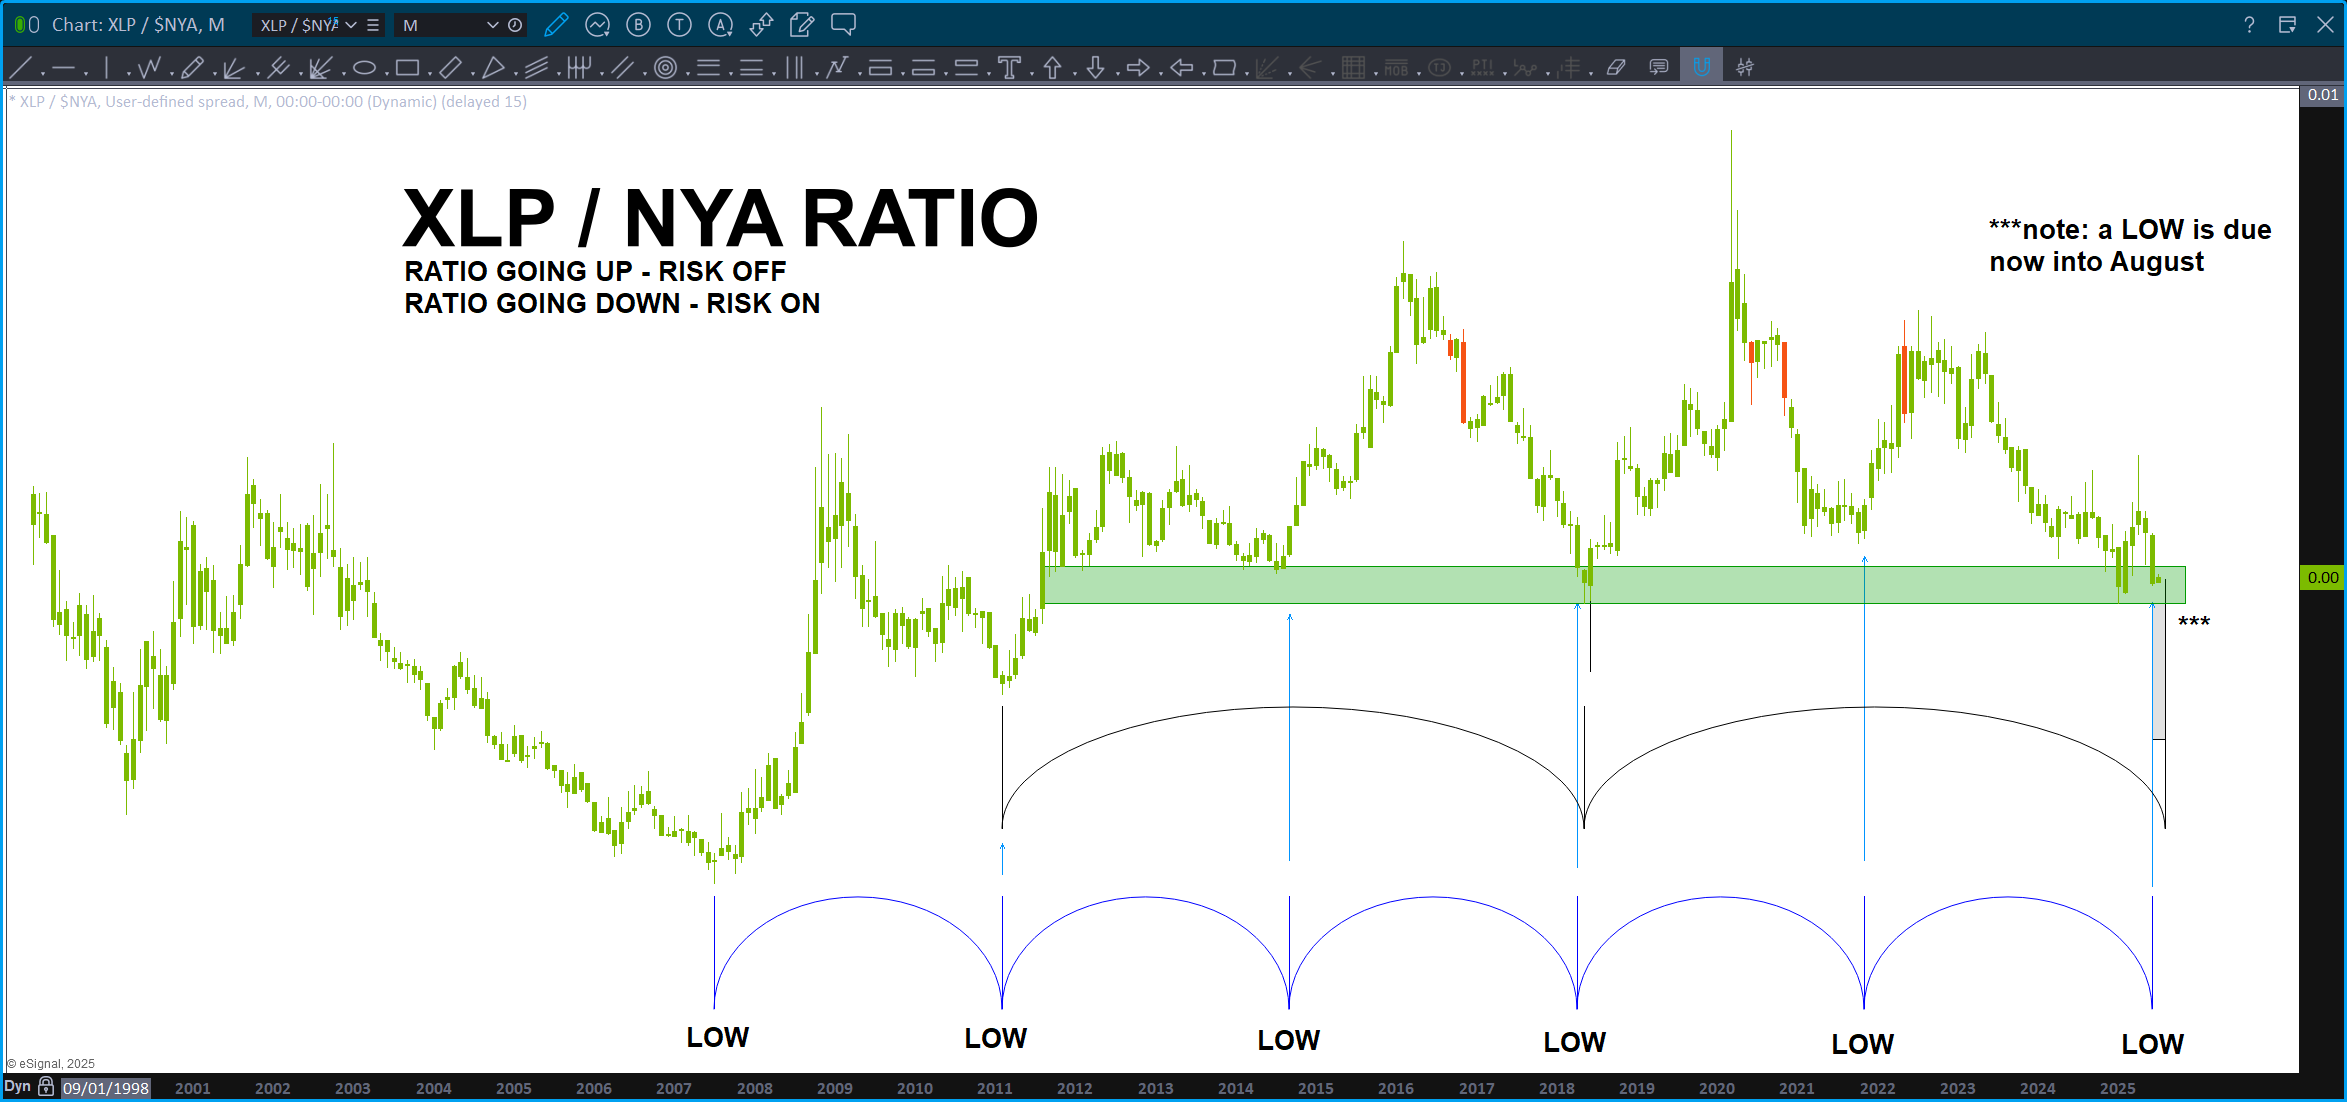Open the symbol list menu icon
This screenshot has width=2347, height=1102.
tap(373, 25)
